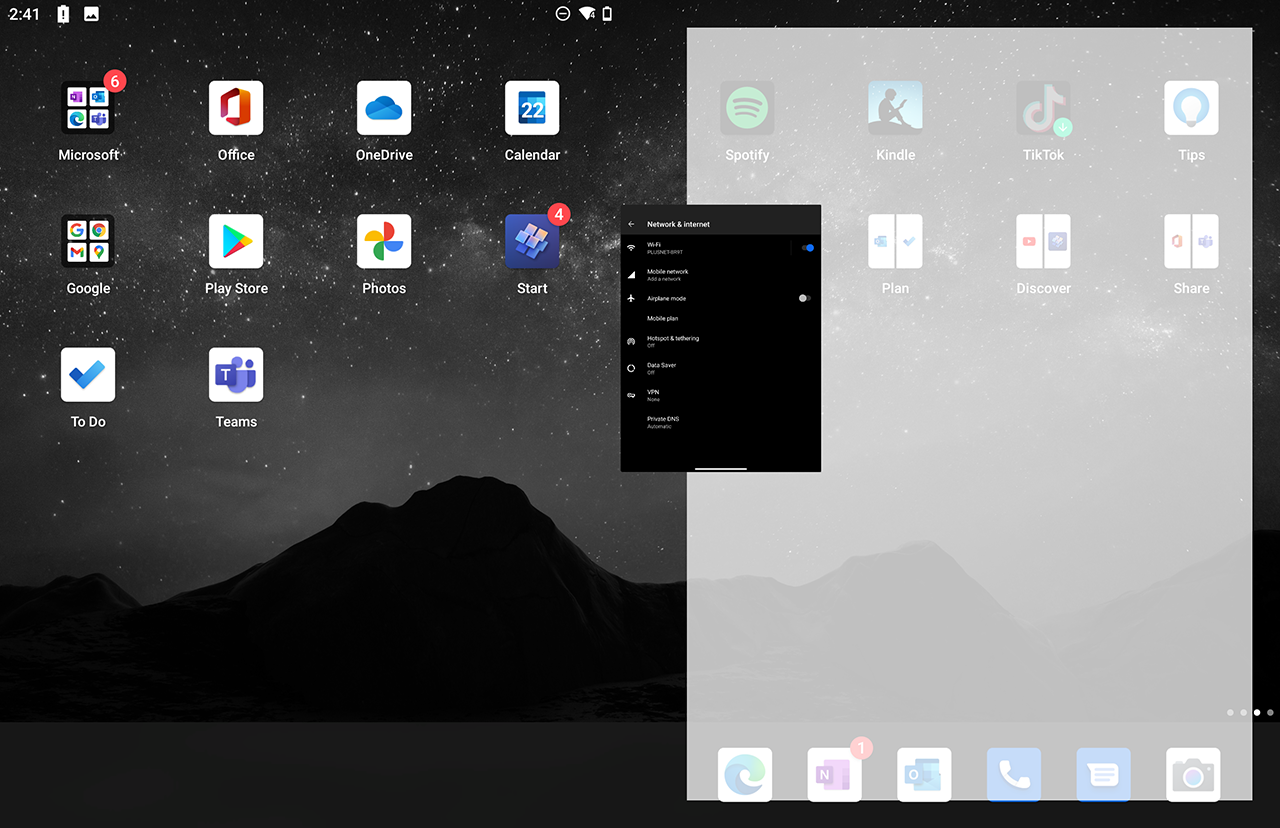Launch Spotify on the right screen
This screenshot has height=828, width=1280.
click(x=747, y=108)
